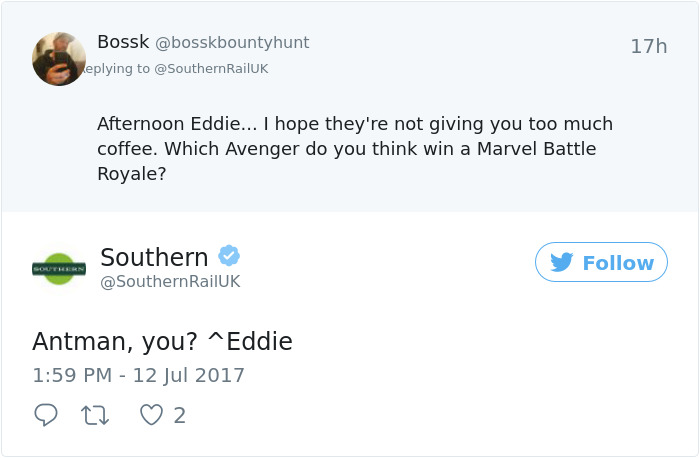Image resolution: width=700 pixels, height=458 pixels.
Task: Open the 17h timestamp link
Action: [x=648, y=46]
